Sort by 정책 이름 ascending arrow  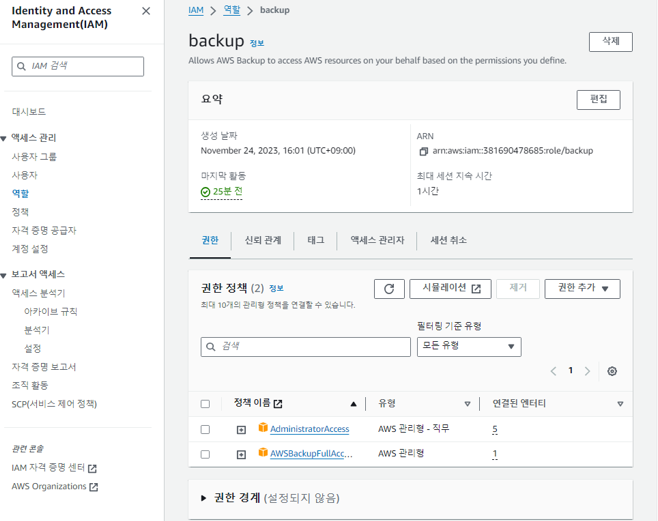coord(353,404)
